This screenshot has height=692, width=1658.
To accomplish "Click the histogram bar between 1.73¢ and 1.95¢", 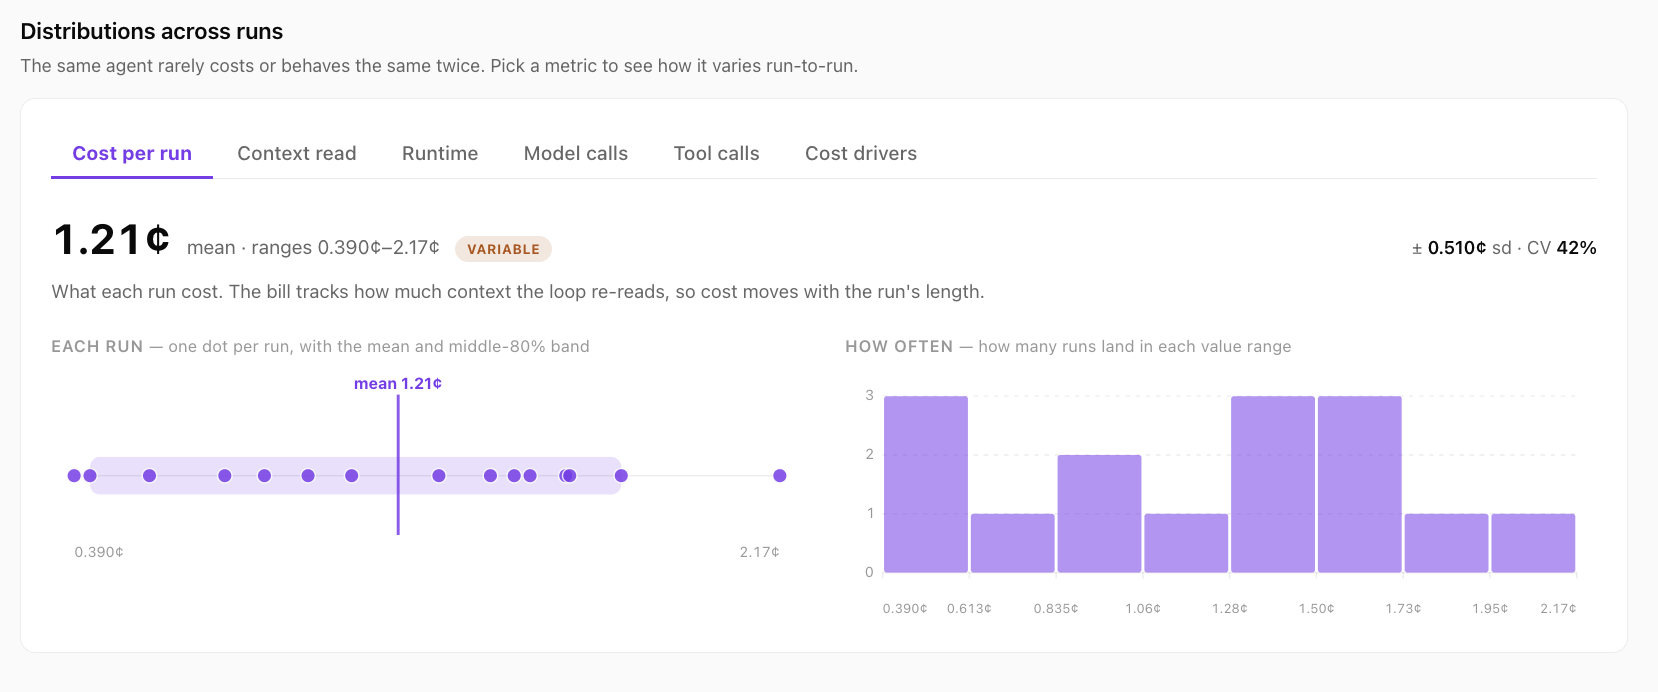I will point(1446,543).
